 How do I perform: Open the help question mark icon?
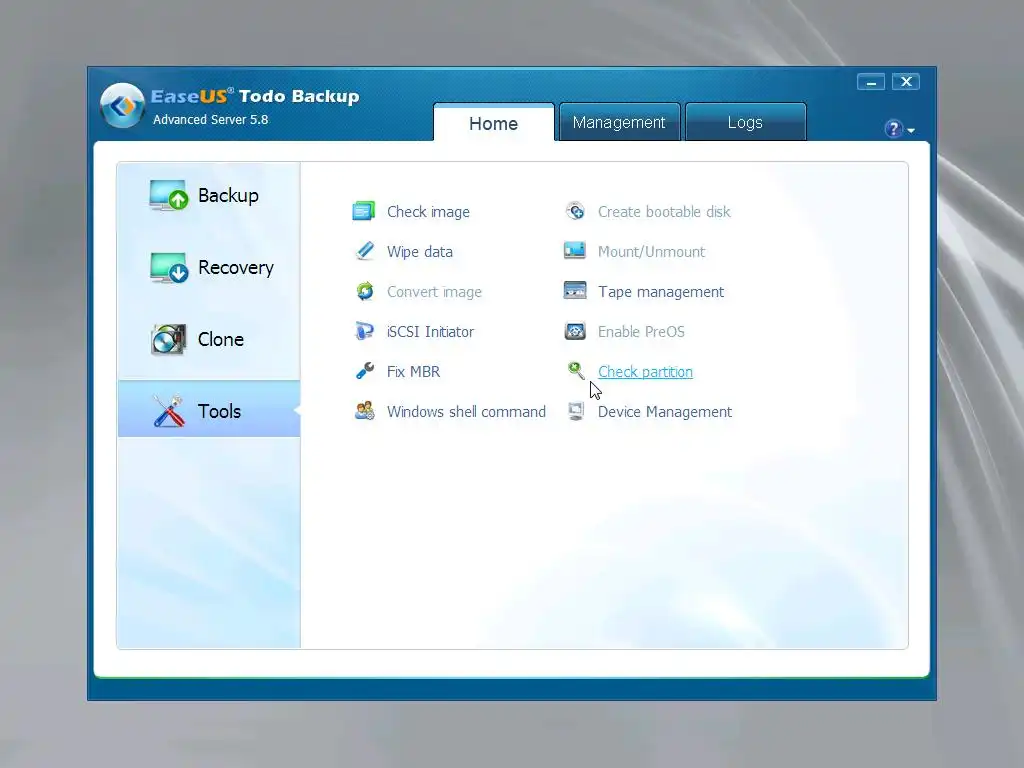pos(893,129)
